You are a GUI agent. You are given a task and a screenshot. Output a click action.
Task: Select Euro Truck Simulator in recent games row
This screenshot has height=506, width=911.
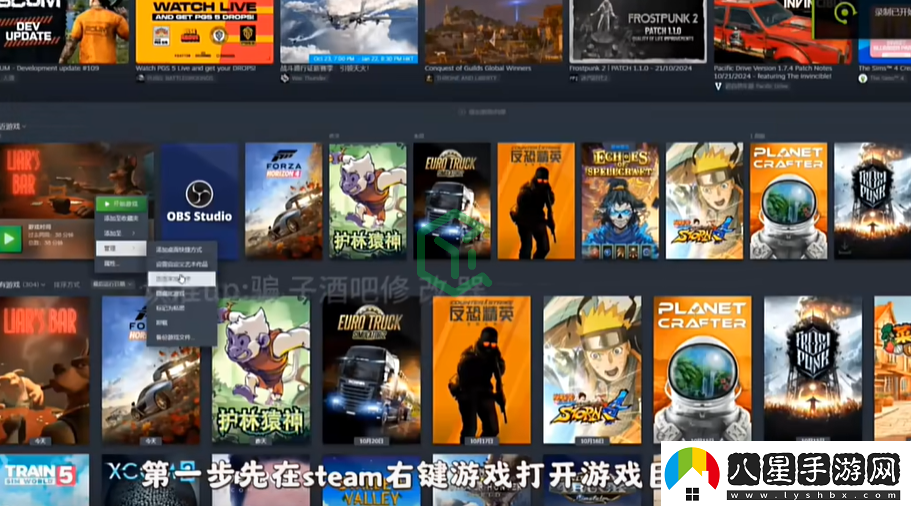pyautogui.click(x=452, y=201)
